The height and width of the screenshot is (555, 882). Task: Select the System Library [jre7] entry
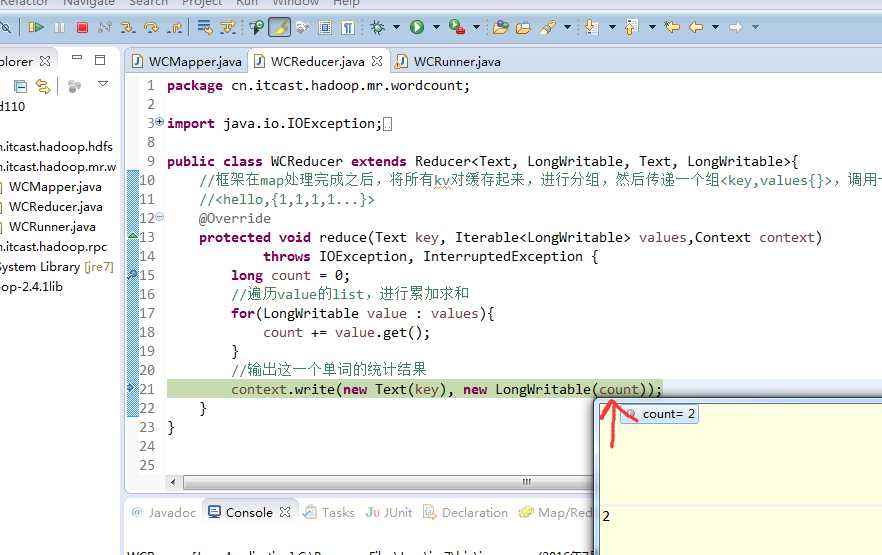tap(56, 267)
